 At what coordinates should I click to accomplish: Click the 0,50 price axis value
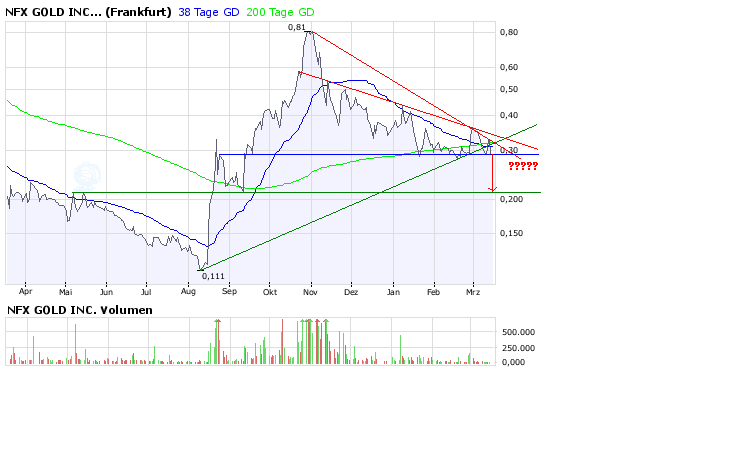509,89
